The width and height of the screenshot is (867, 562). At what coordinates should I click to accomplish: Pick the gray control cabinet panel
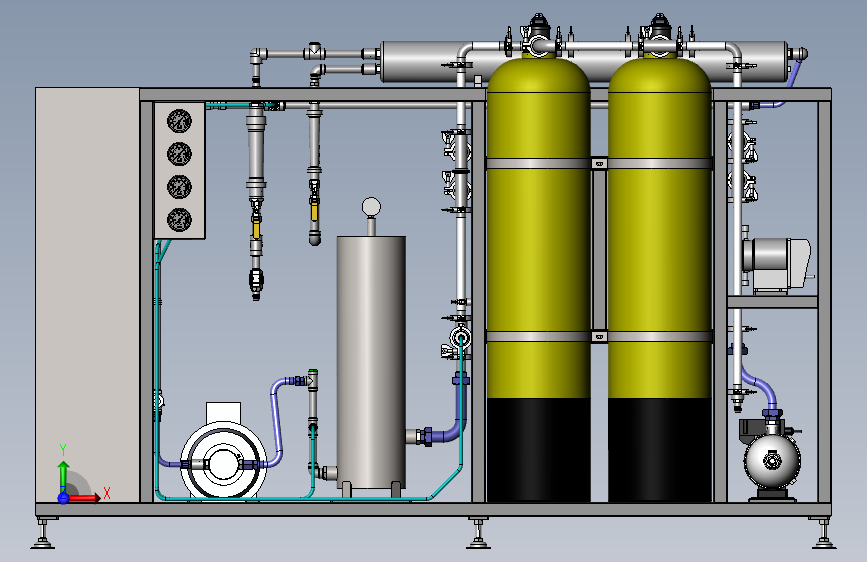click(x=87, y=295)
